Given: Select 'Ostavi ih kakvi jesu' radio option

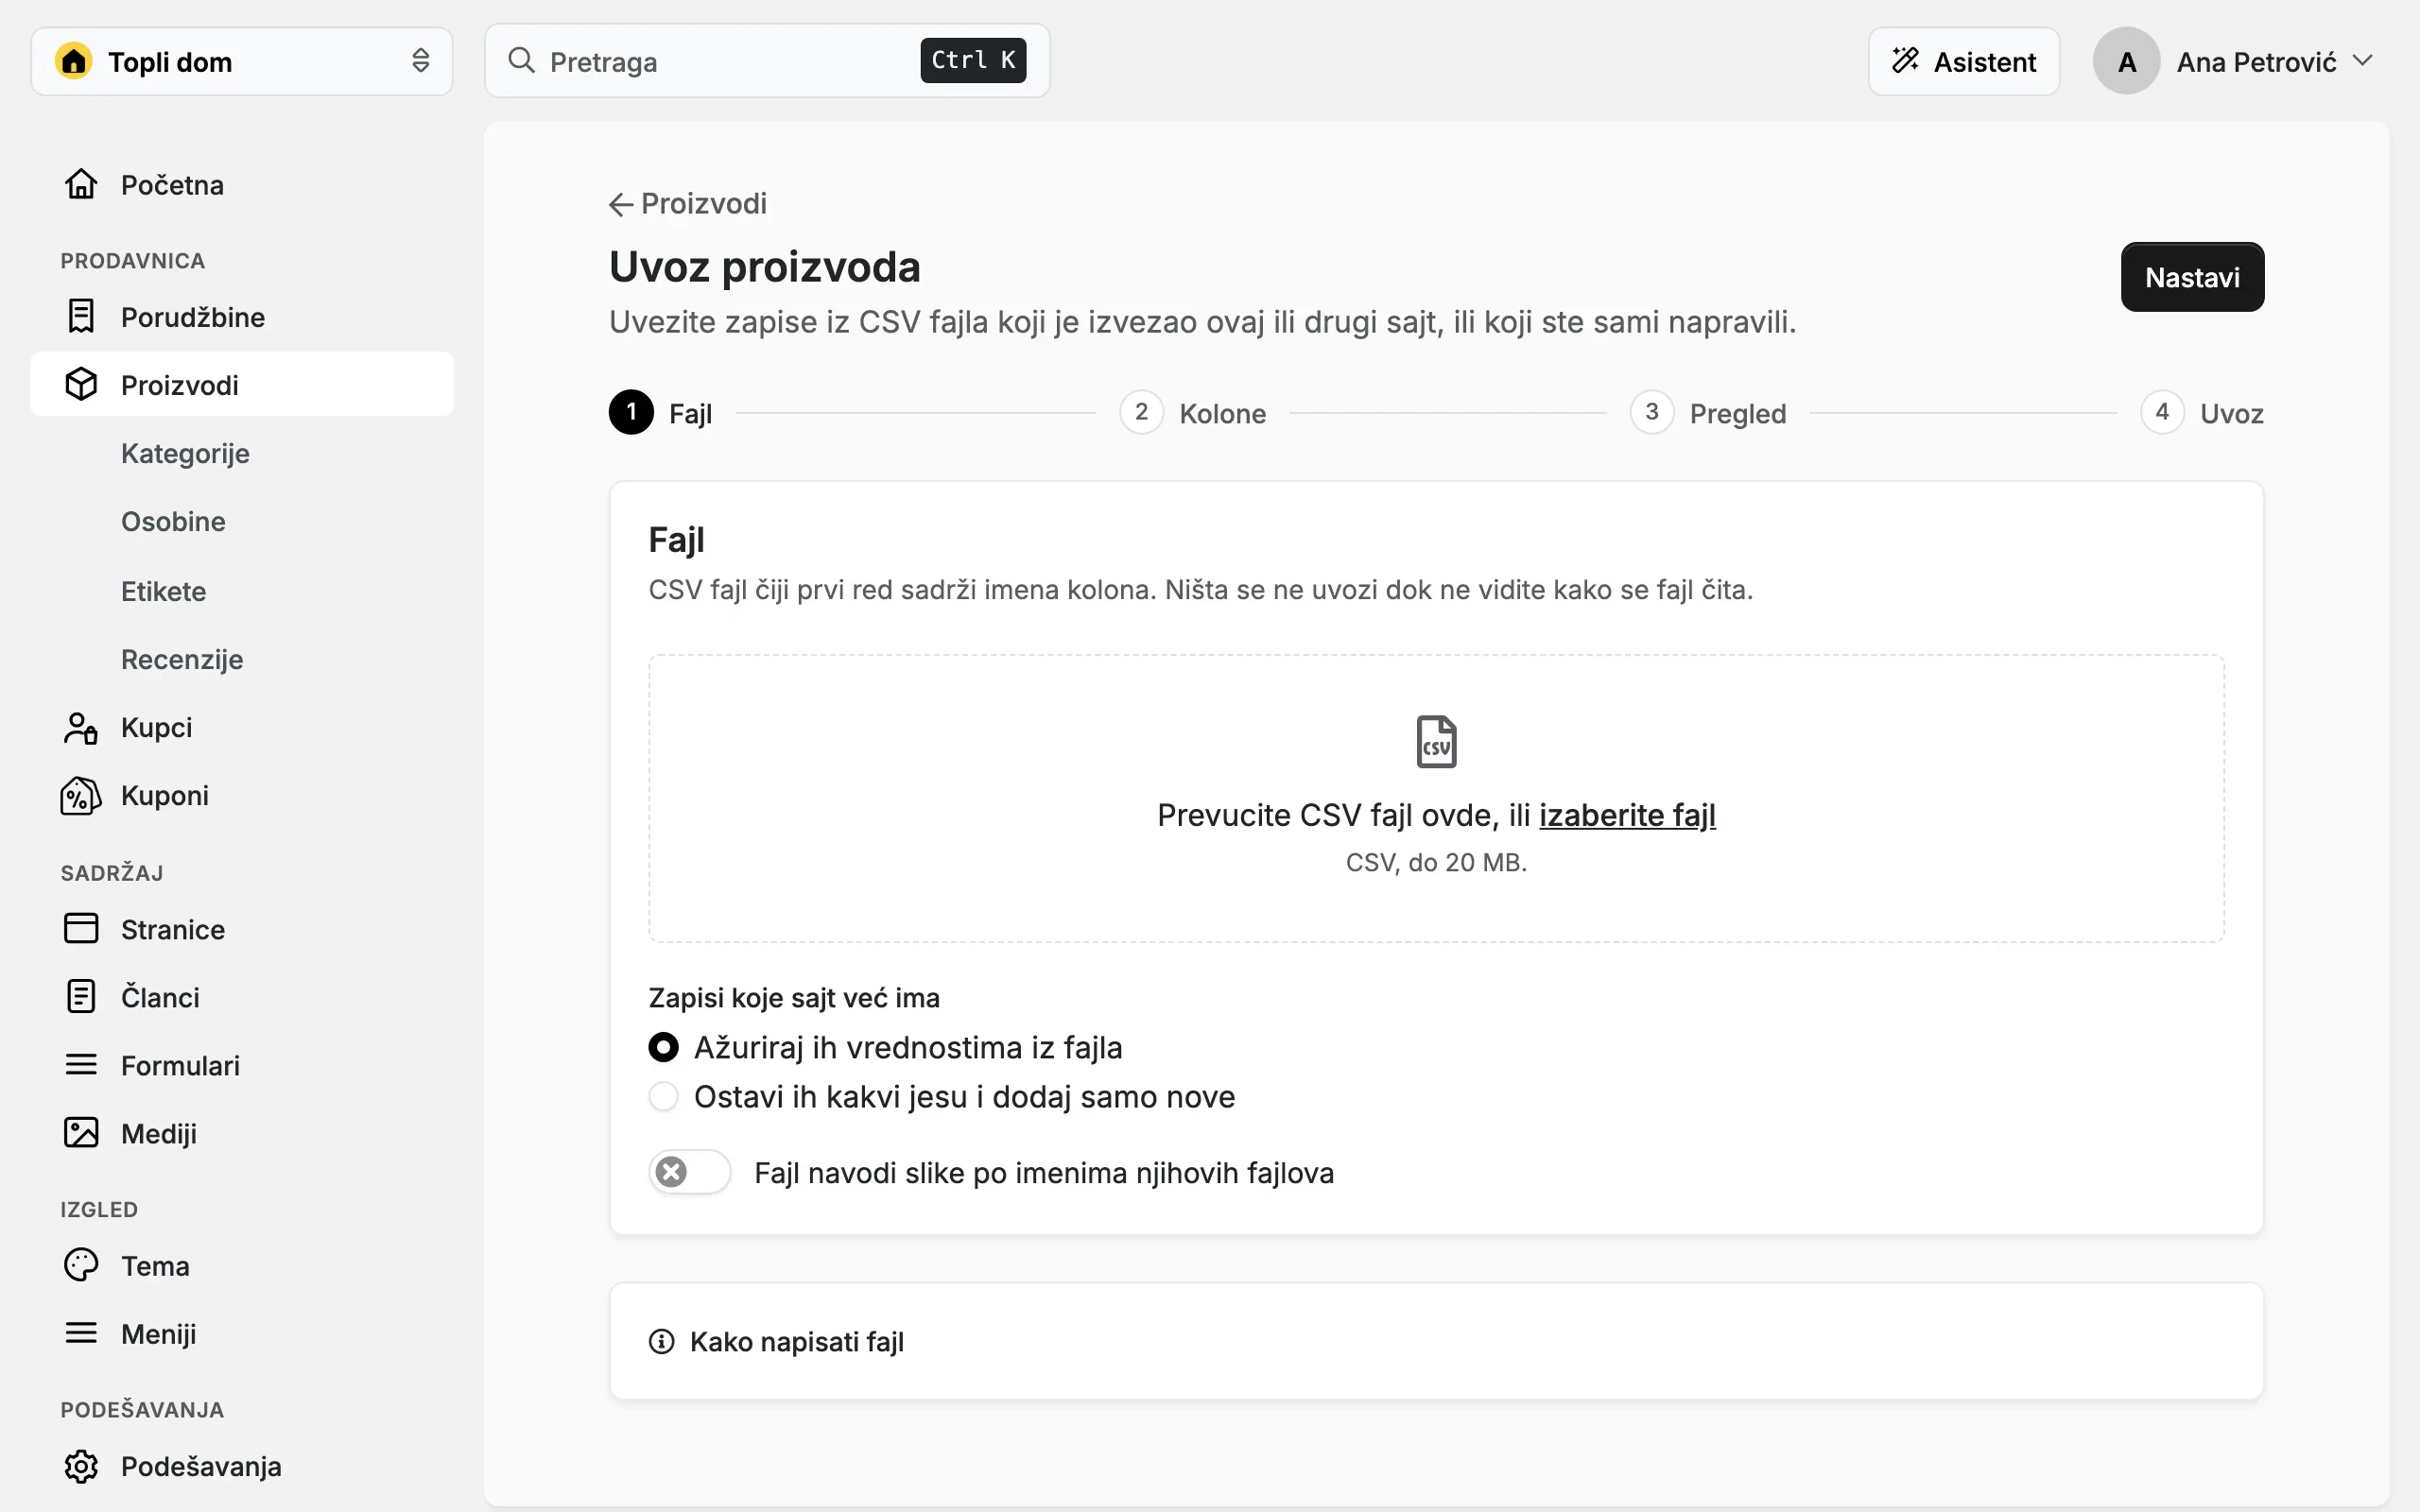Looking at the screenshot, I should [663, 1097].
